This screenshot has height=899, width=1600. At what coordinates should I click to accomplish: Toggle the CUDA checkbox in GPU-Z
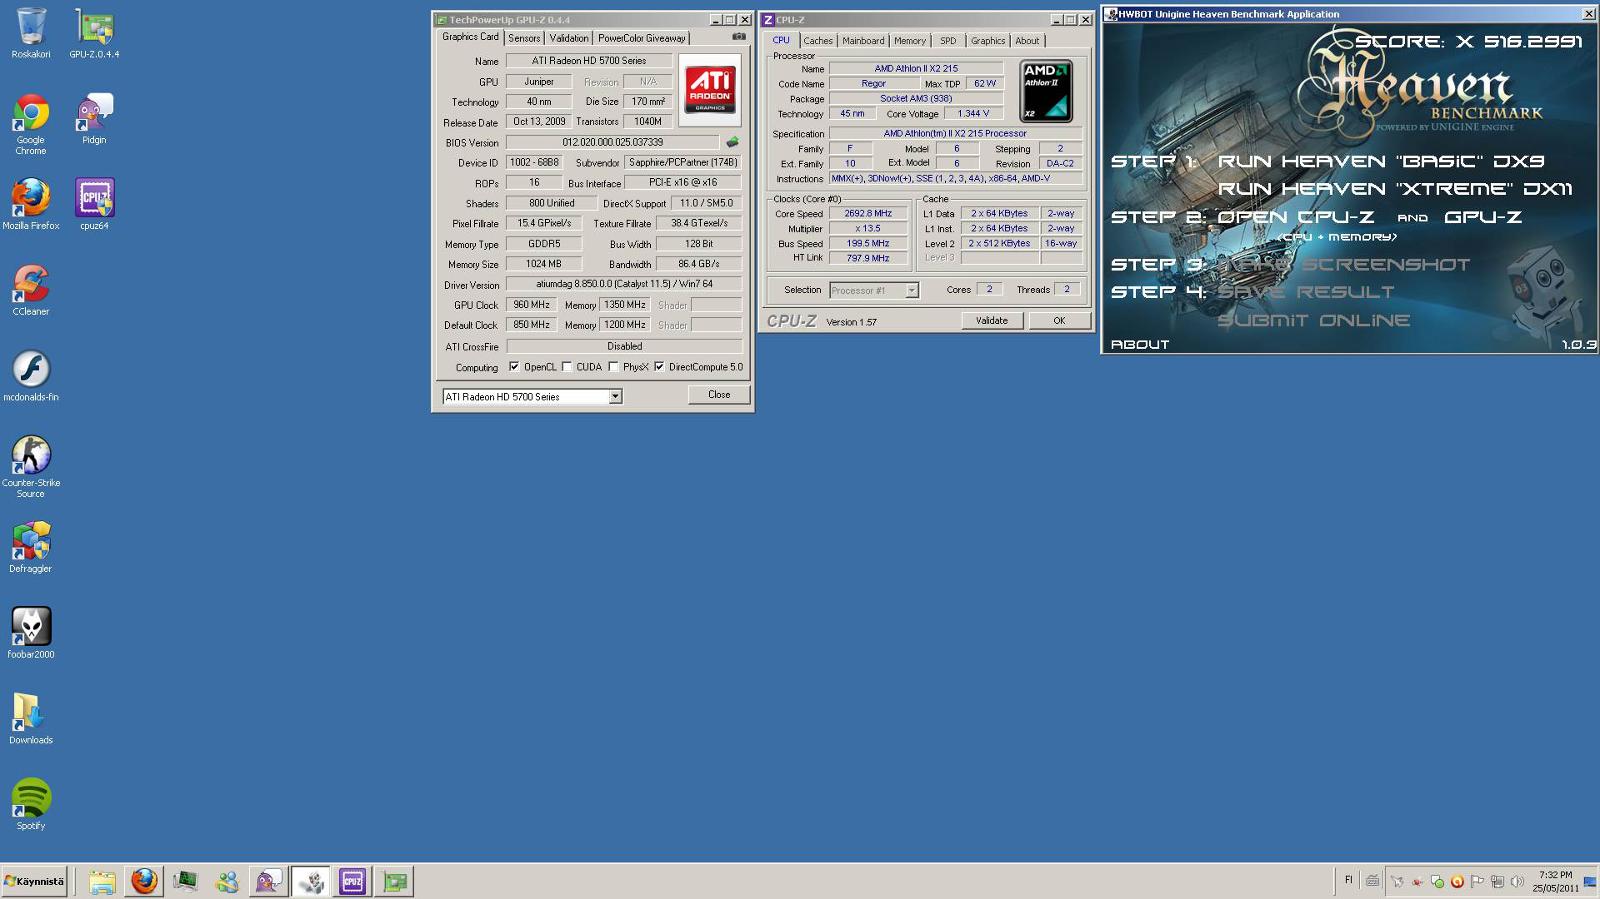pos(567,367)
